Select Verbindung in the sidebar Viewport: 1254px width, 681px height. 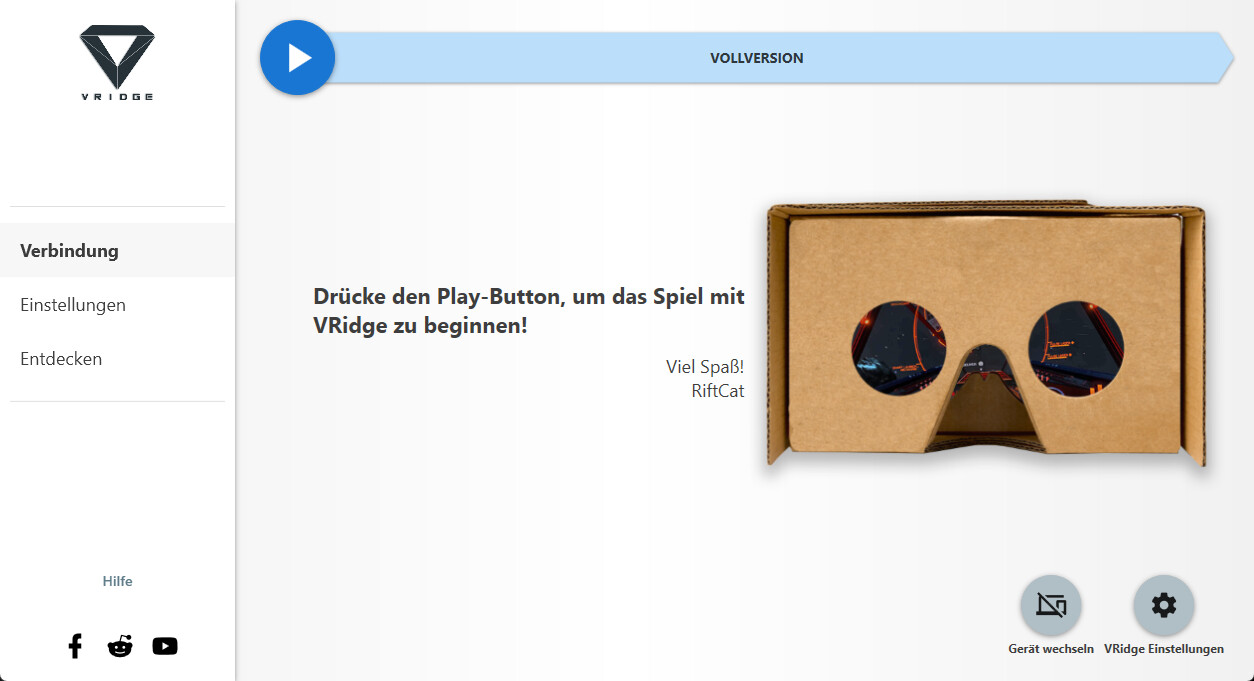117,250
